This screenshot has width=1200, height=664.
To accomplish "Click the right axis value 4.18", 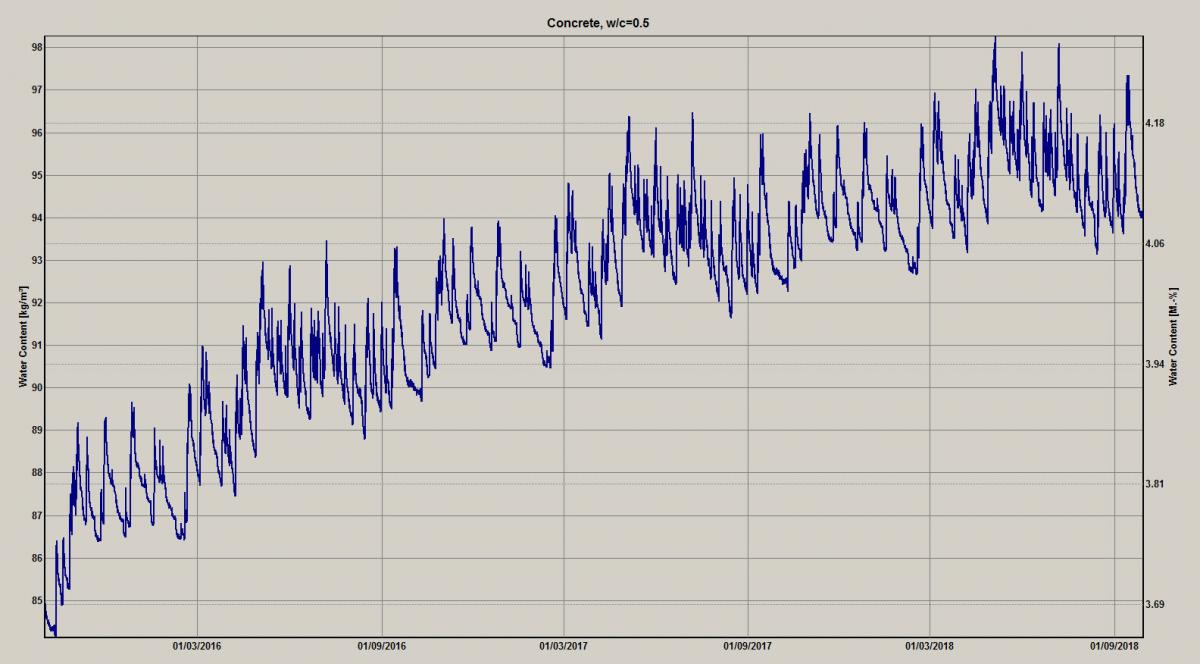I will click(1157, 123).
